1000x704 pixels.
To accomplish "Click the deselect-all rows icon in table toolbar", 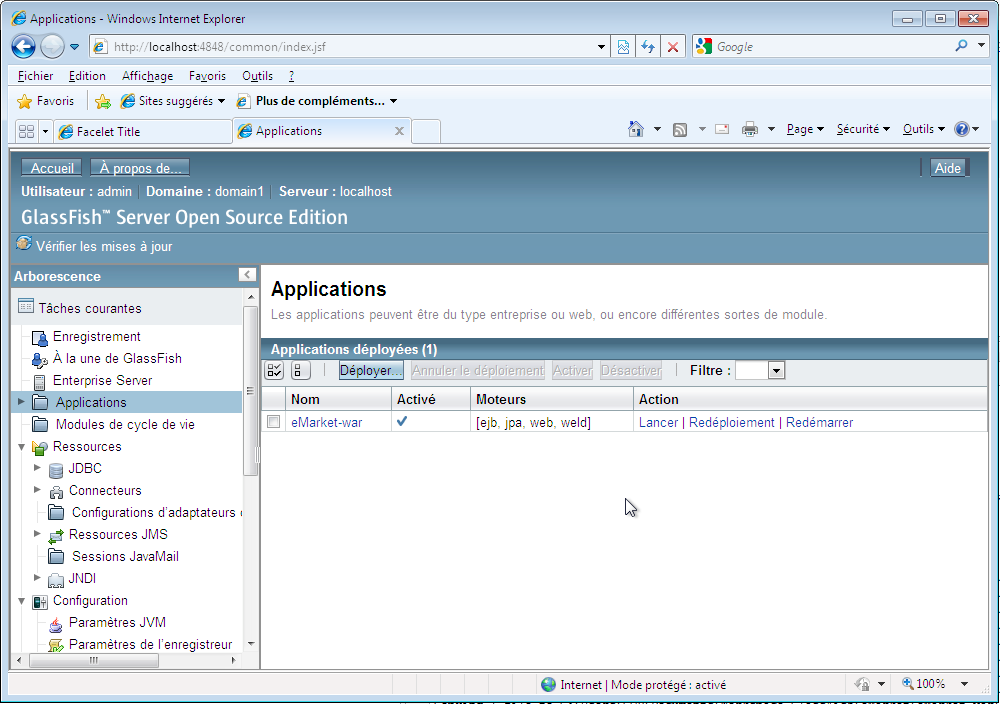I will (300, 370).
